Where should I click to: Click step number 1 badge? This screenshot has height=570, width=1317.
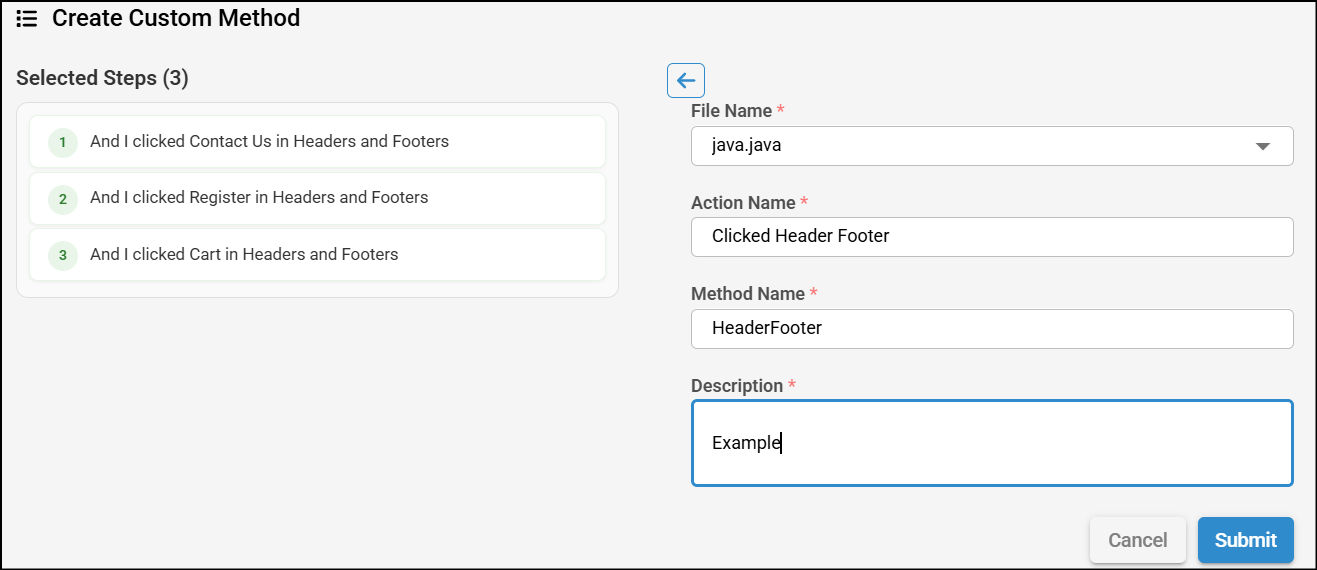point(62,143)
